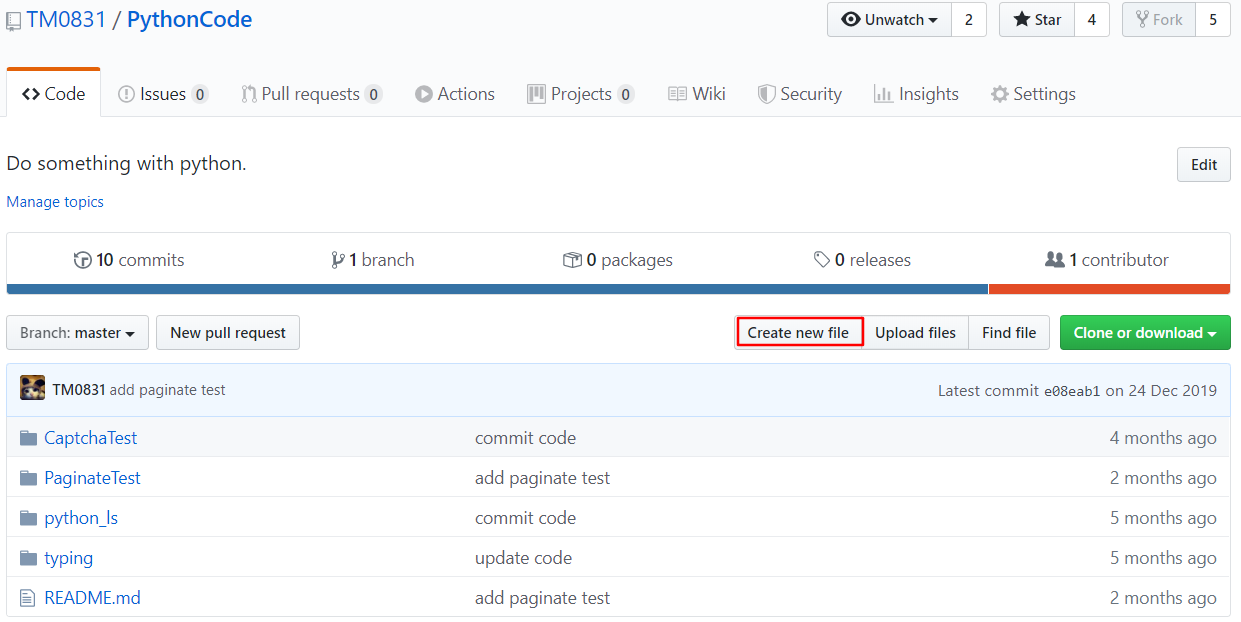Click 'add paginate test' message in commit bar

pyautogui.click(x=168, y=390)
